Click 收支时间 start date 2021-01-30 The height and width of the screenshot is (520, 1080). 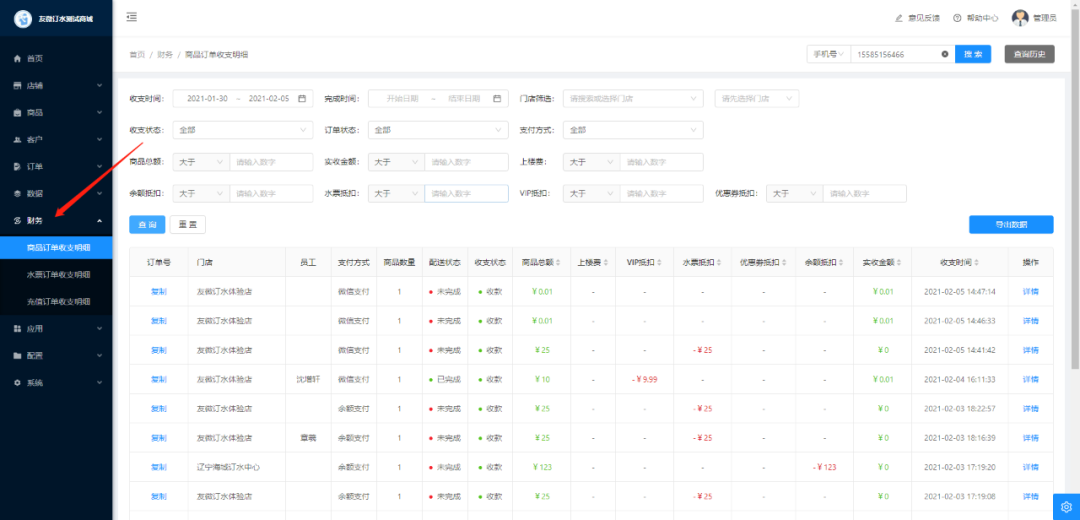tap(207, 98)
